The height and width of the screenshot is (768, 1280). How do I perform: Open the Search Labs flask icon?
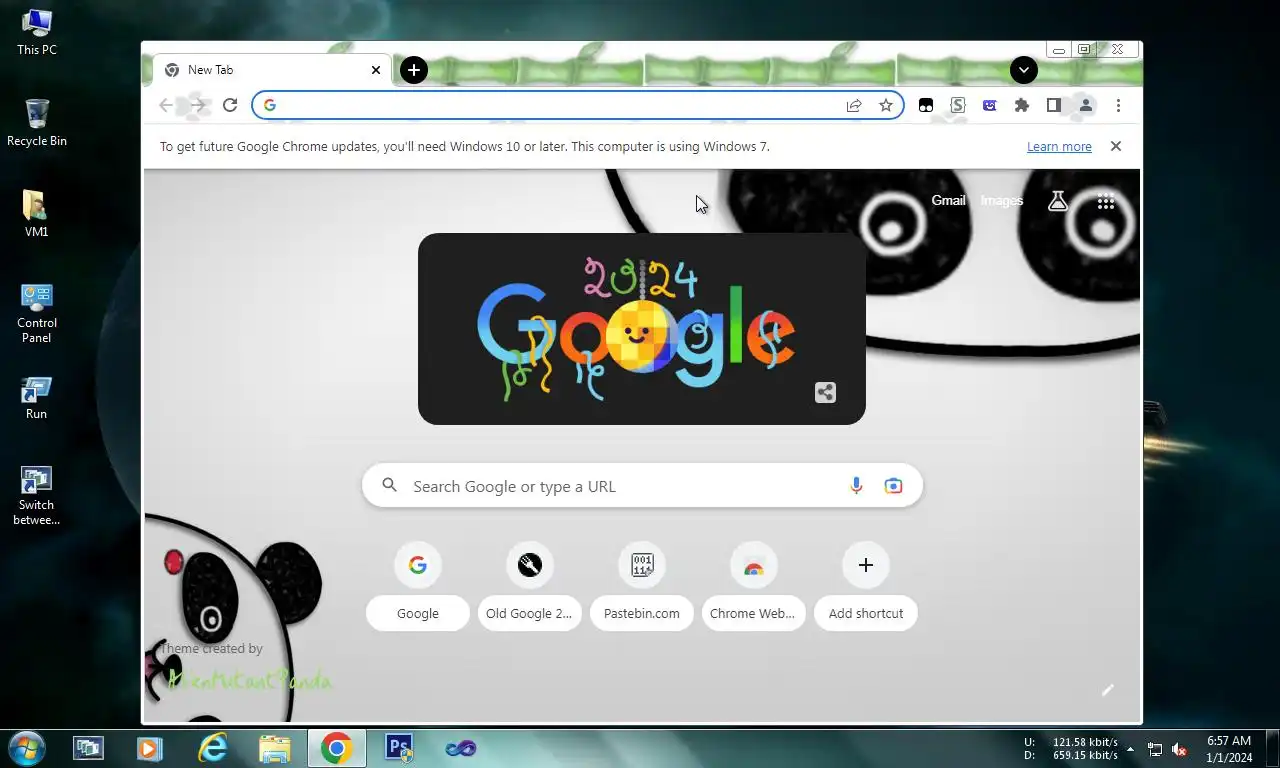point(1057,201)
